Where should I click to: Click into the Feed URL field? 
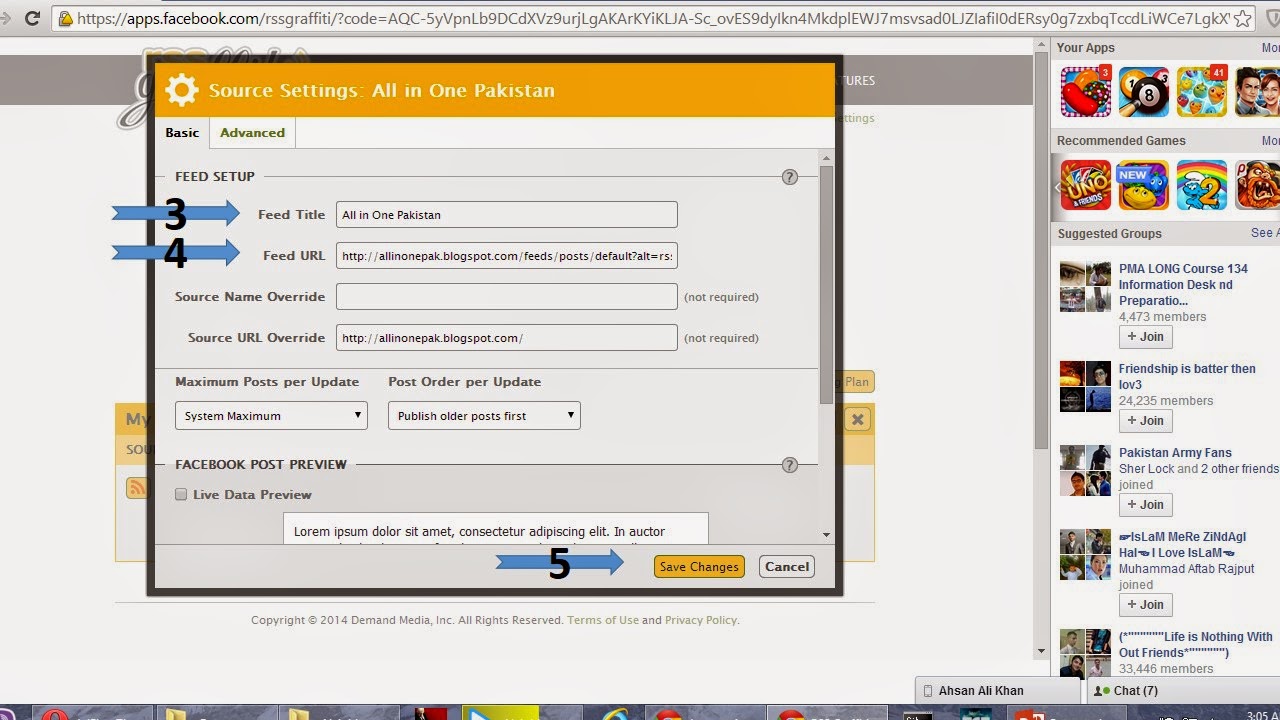click(507, 255)
